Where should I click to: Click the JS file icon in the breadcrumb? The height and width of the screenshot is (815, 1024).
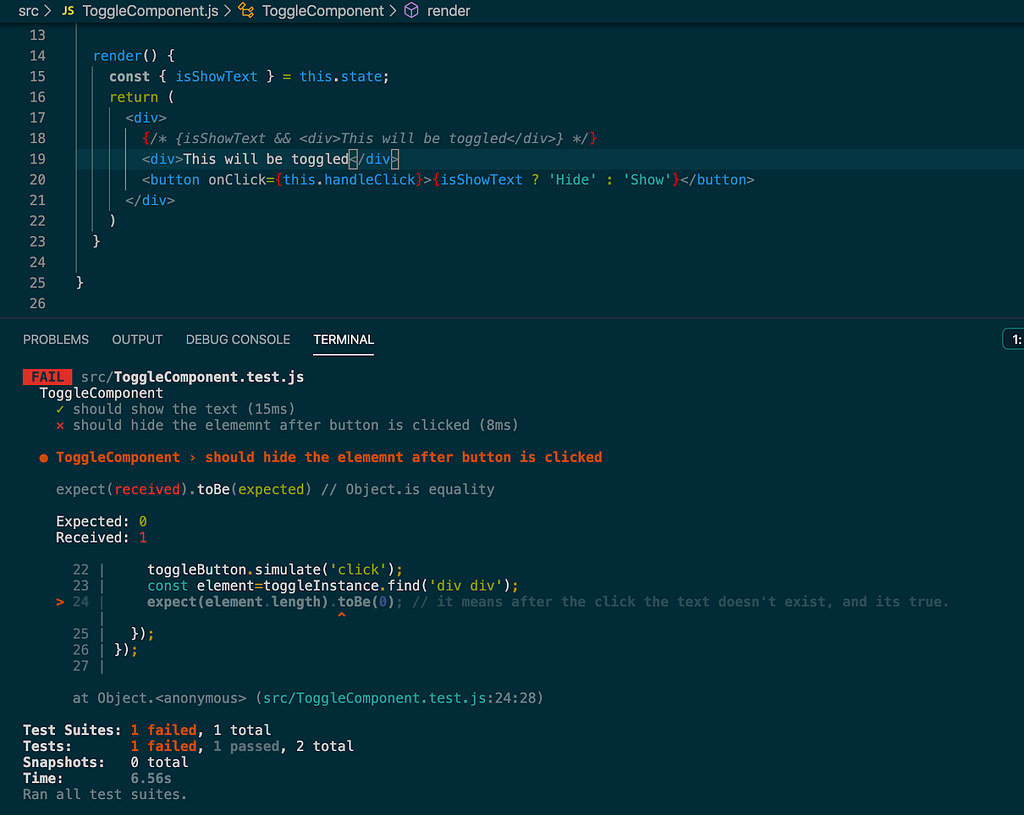pos(67,11)
